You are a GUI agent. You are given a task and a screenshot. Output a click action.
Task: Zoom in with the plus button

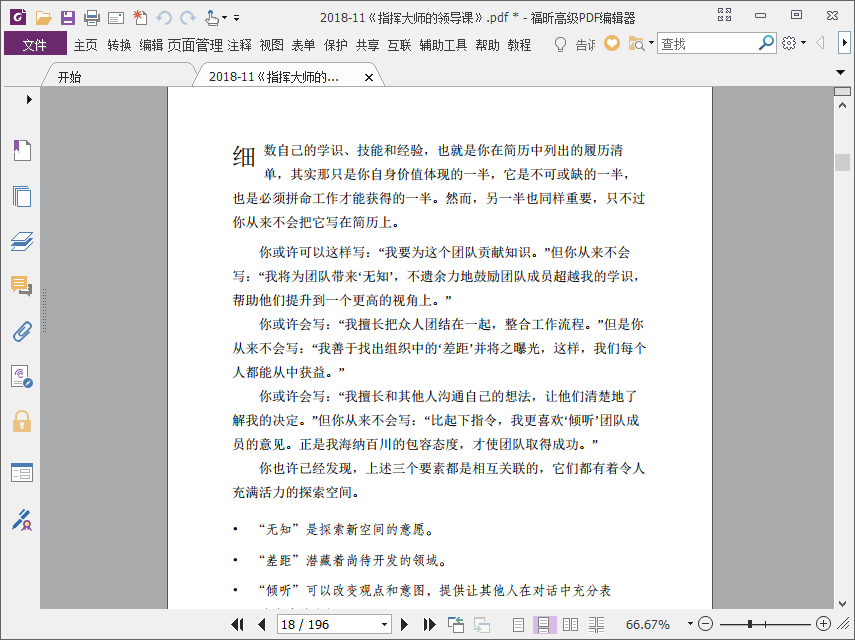pos(823,624)
